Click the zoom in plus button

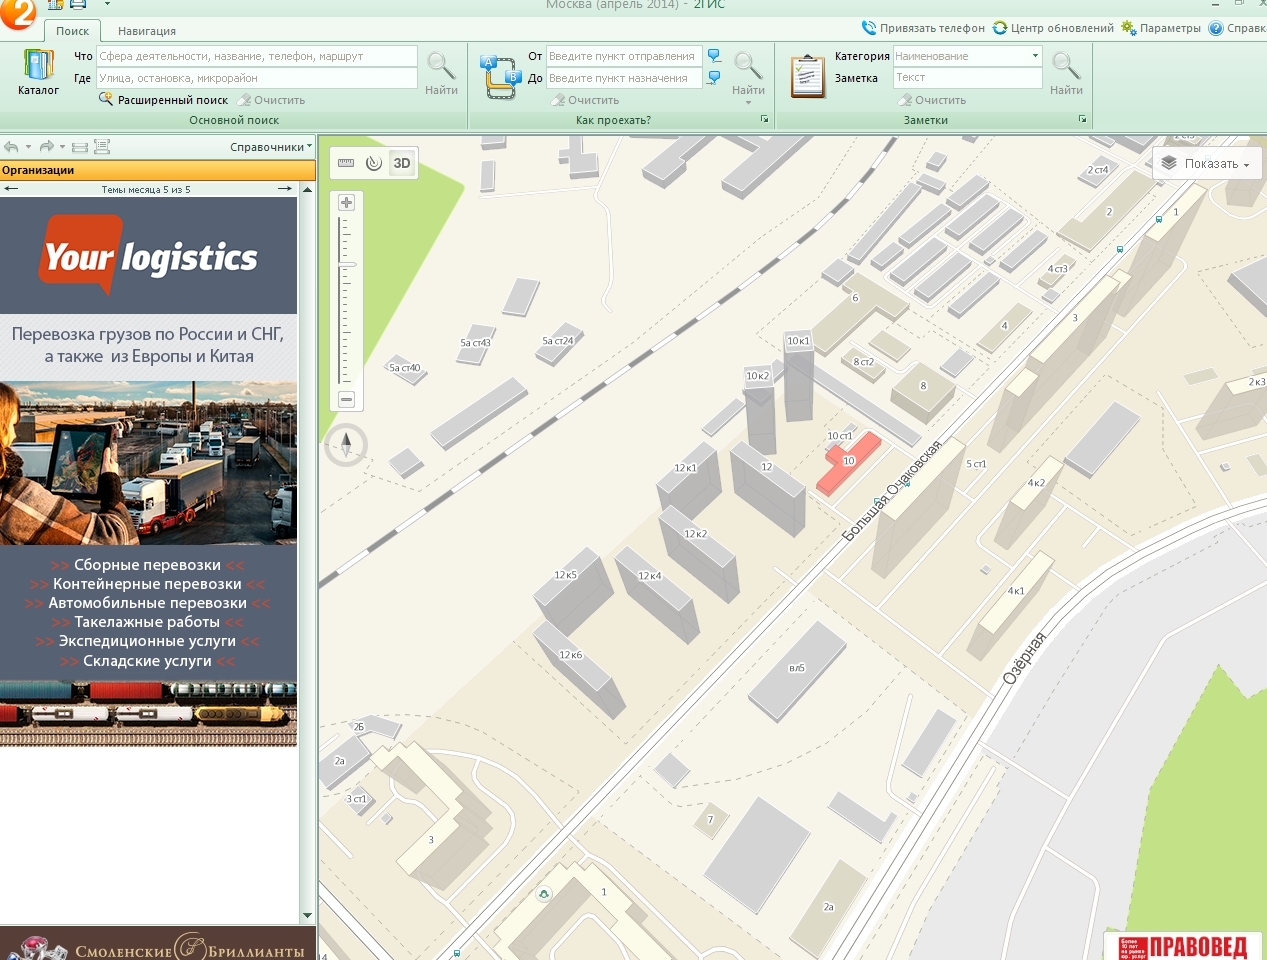click(x=347, y=203)
